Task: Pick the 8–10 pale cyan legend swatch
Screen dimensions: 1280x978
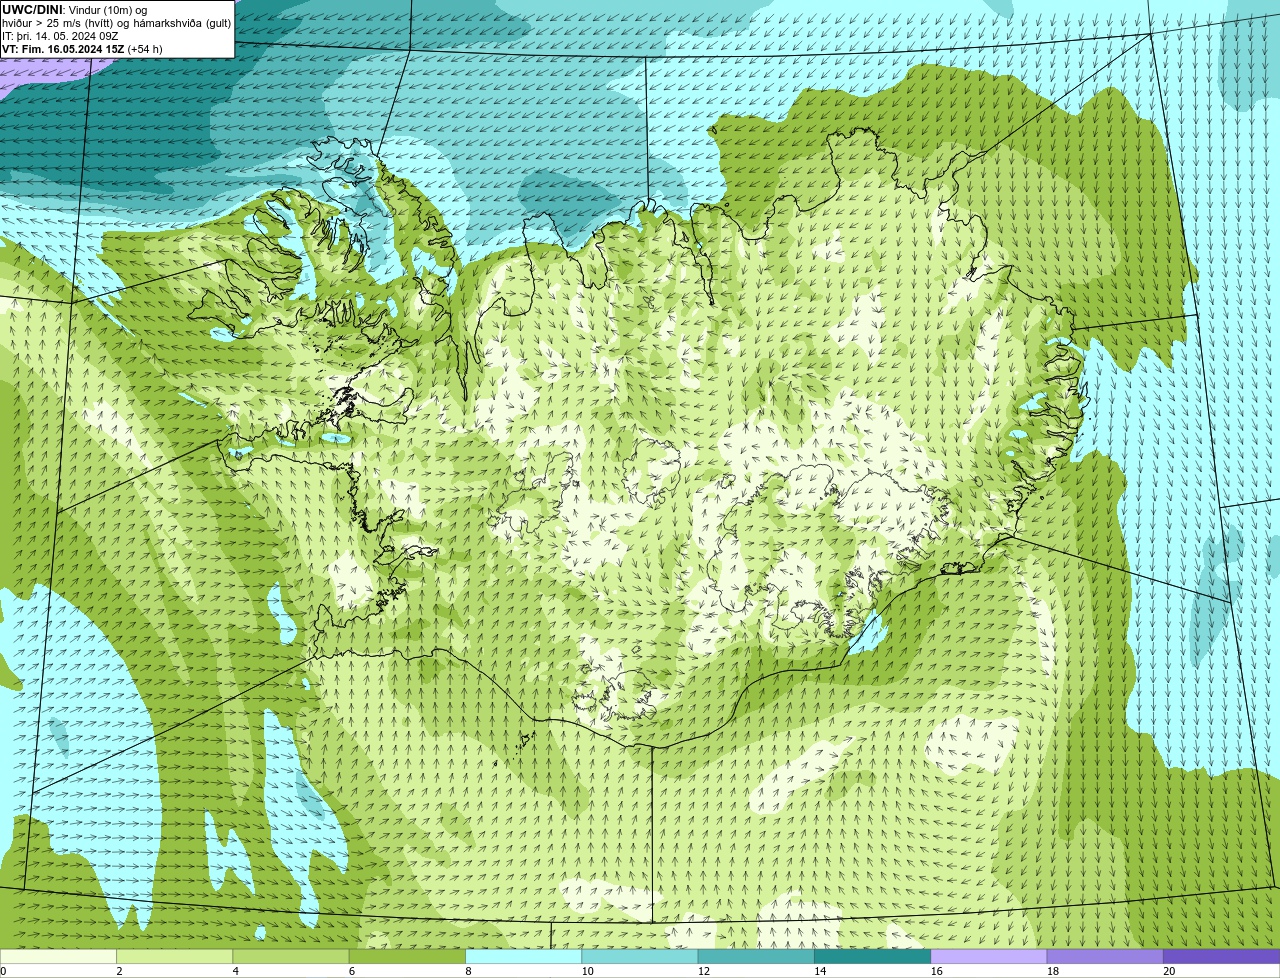Action: pos(523,956)
